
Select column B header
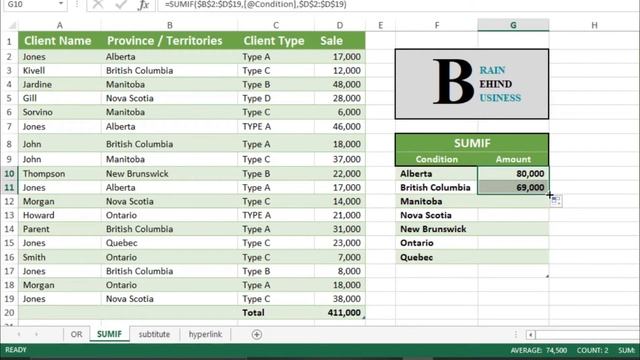click(x=169, y=25)
